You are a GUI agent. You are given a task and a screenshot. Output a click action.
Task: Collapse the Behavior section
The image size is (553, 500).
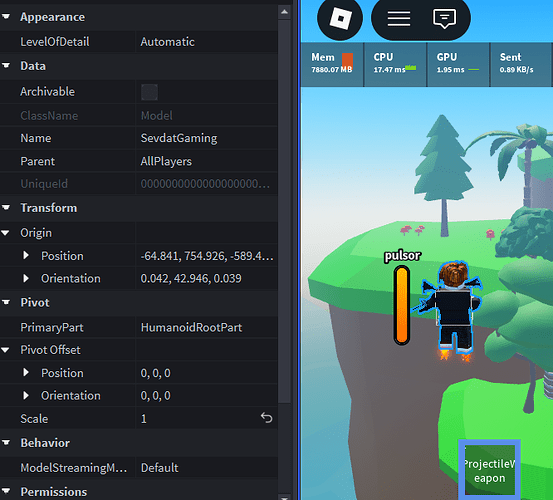tap(6, 443)
